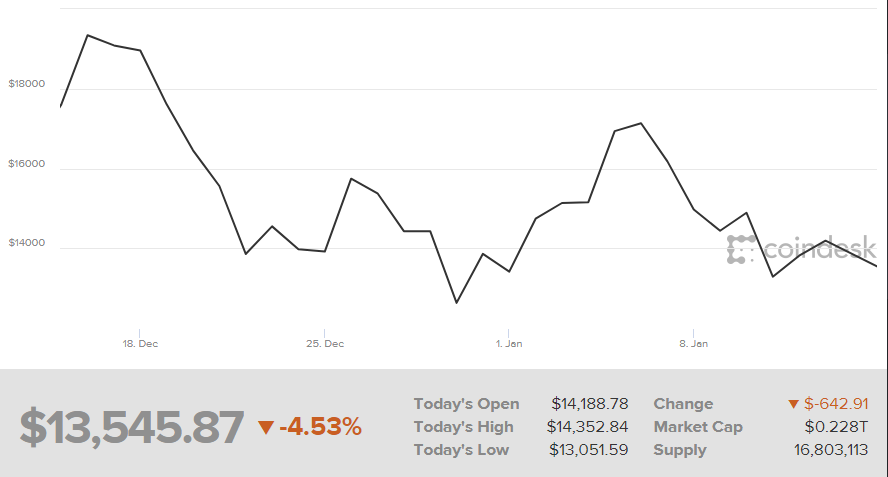Click the $18000 y-axis label
888x477 pixels.
26,84
